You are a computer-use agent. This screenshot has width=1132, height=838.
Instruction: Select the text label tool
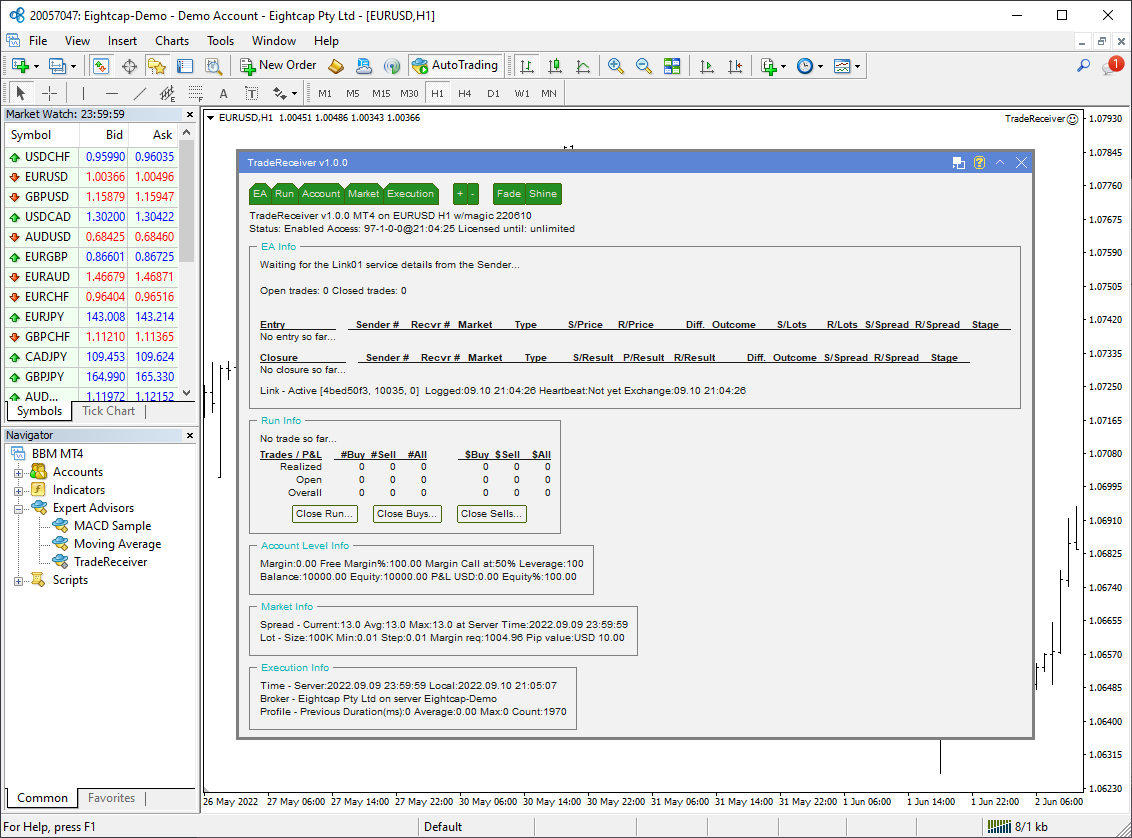pyautogui.click(x=251, y=93)
